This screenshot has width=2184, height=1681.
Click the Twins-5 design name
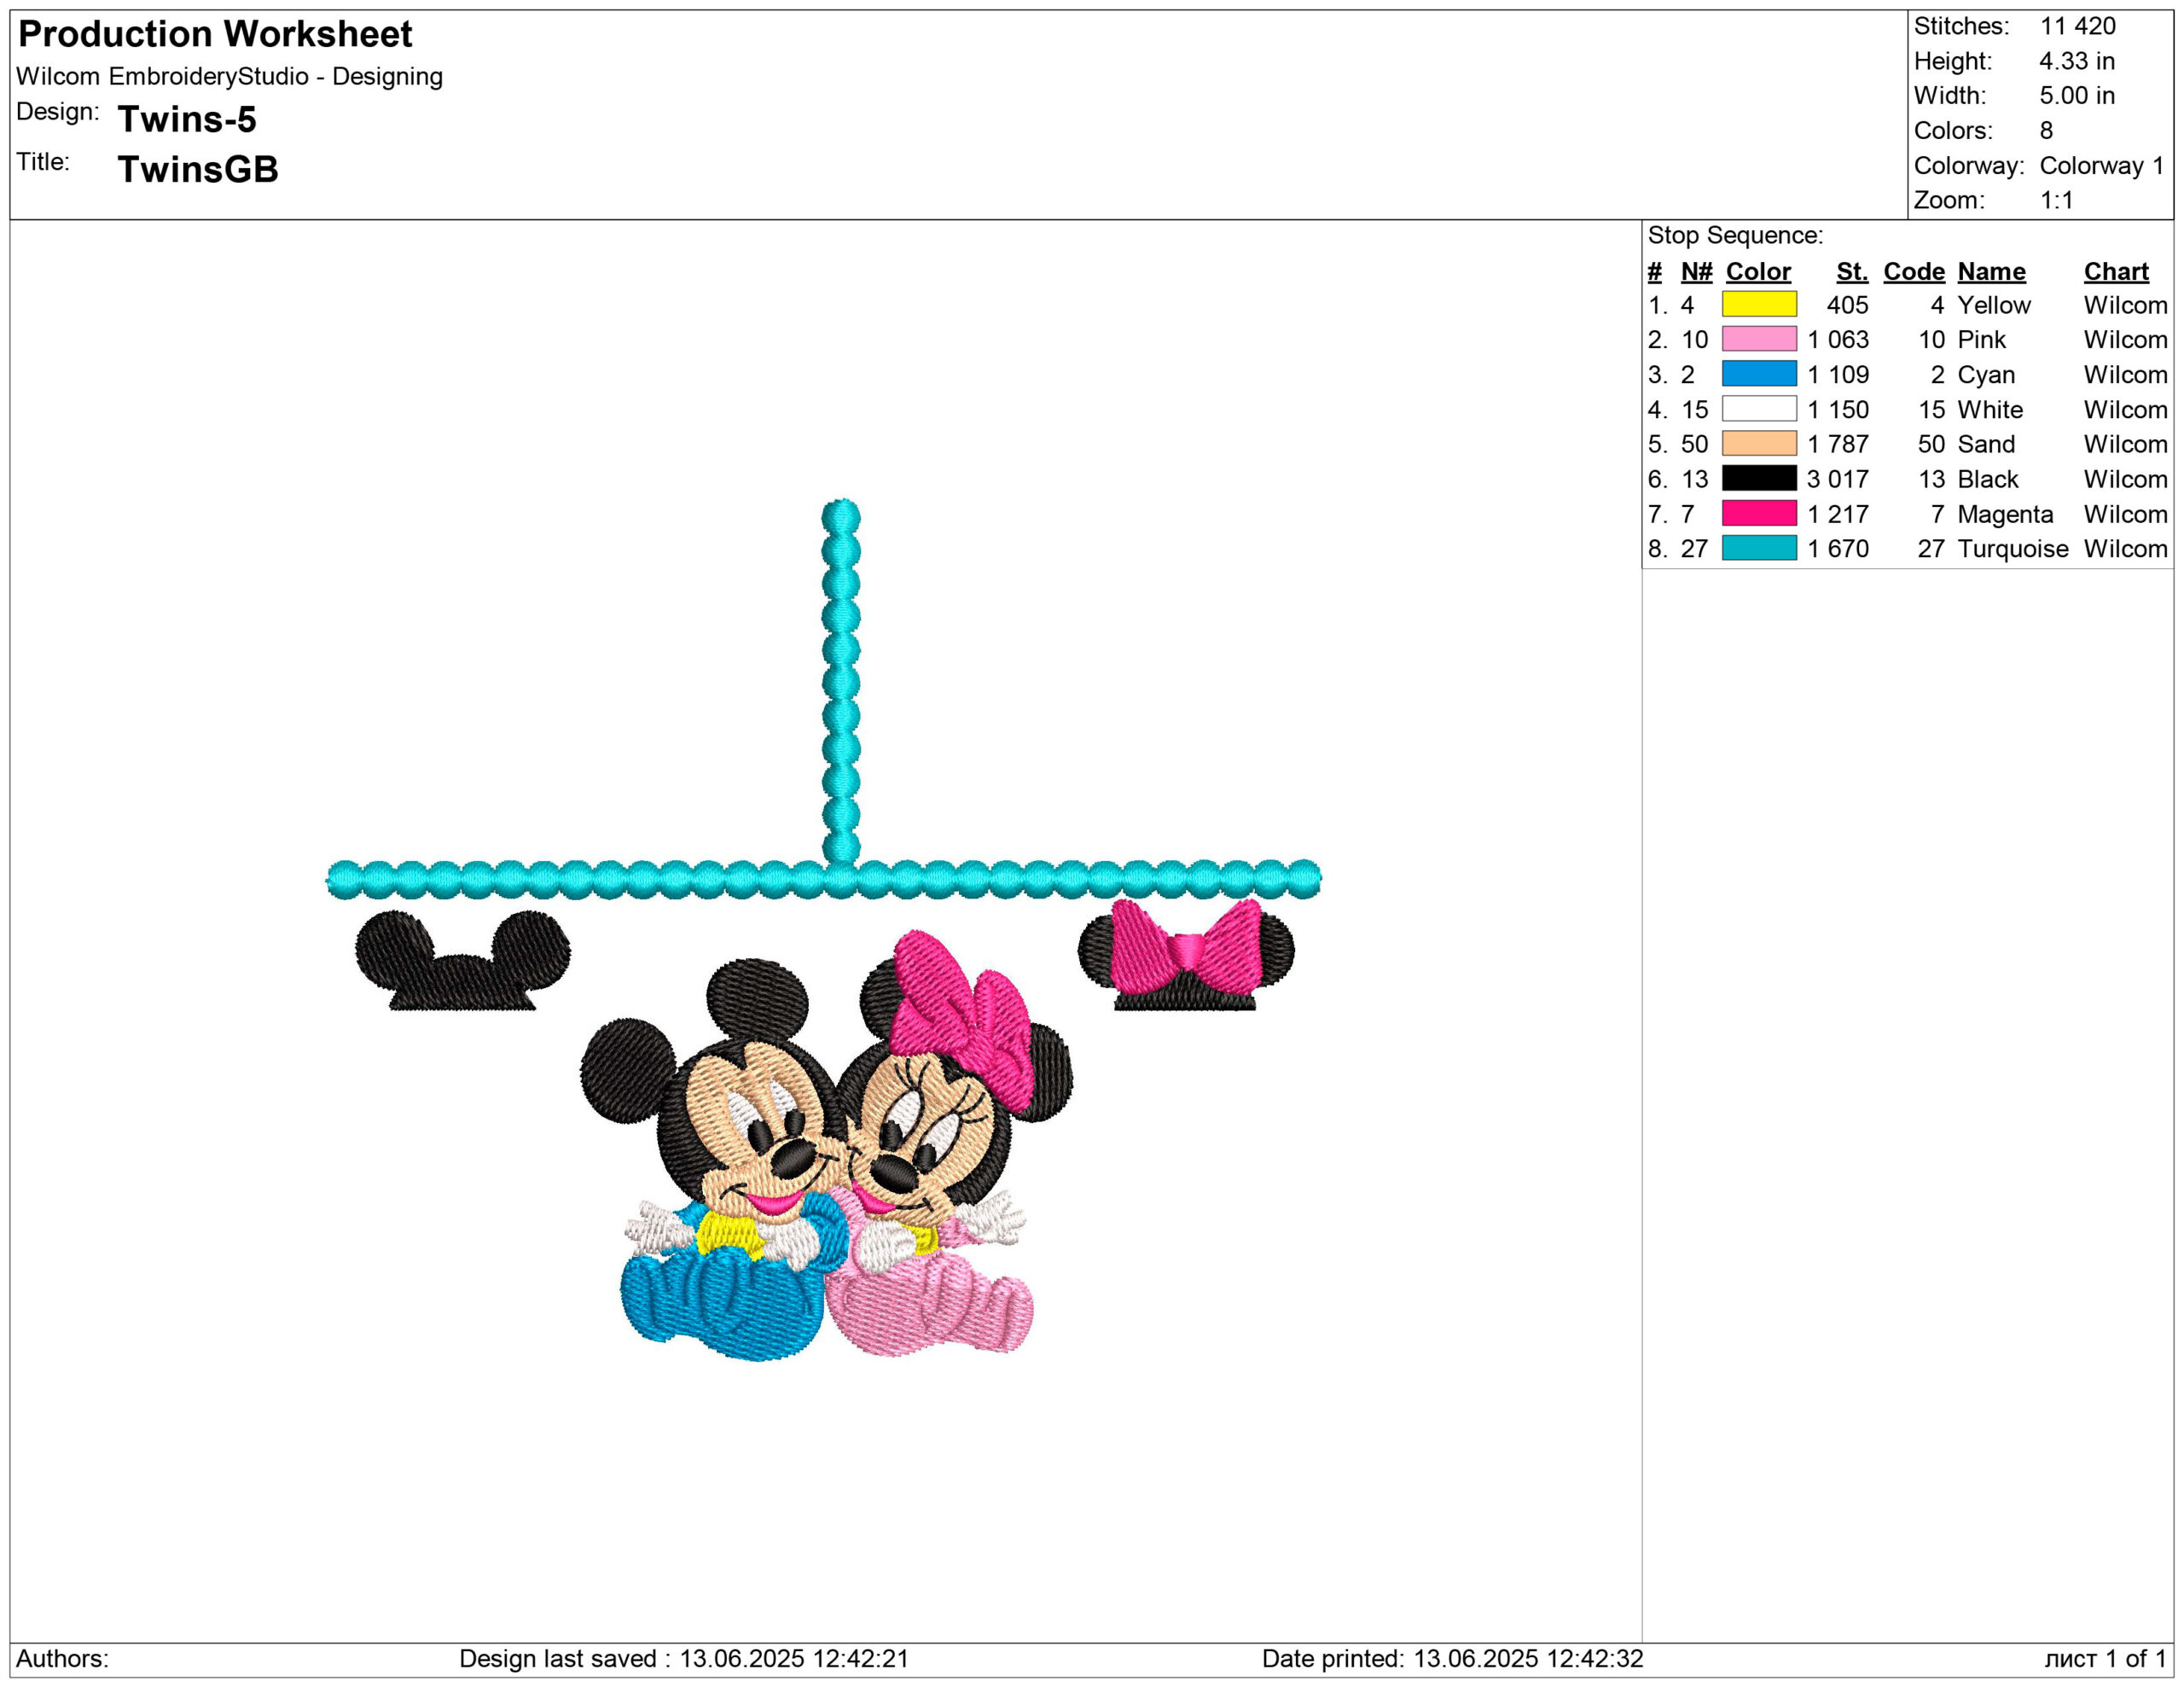click(187, 119)
